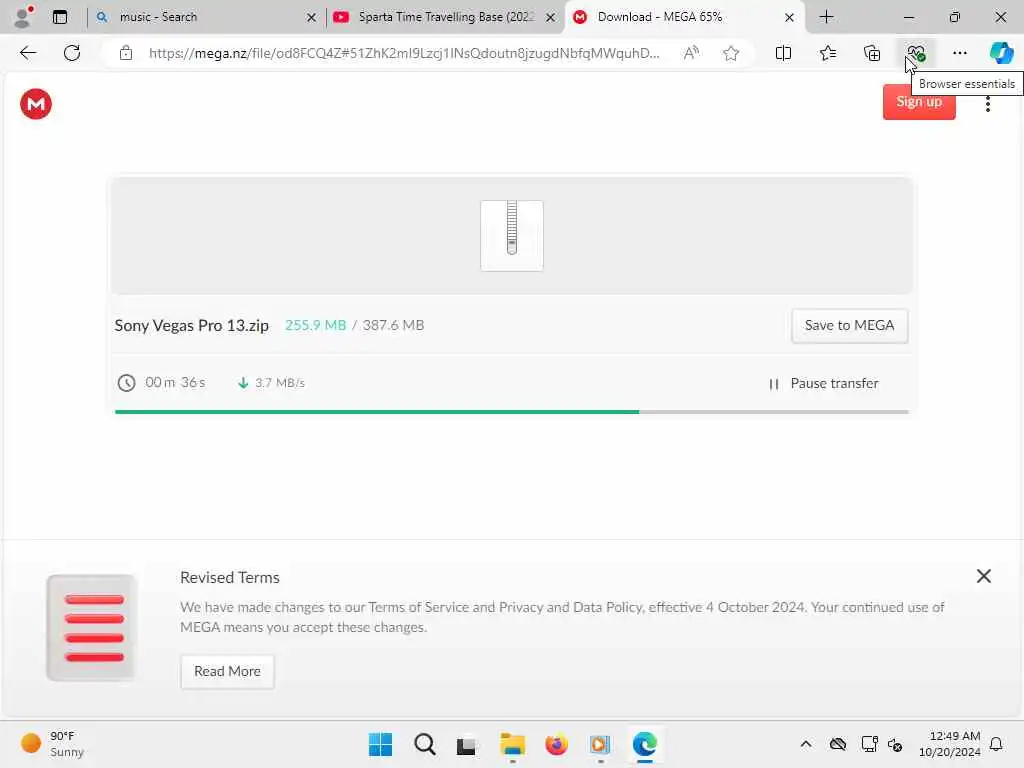Dismiss the Revised Terms banner
The height and width of the screenshot is (768, 1024).
point(984,576)
